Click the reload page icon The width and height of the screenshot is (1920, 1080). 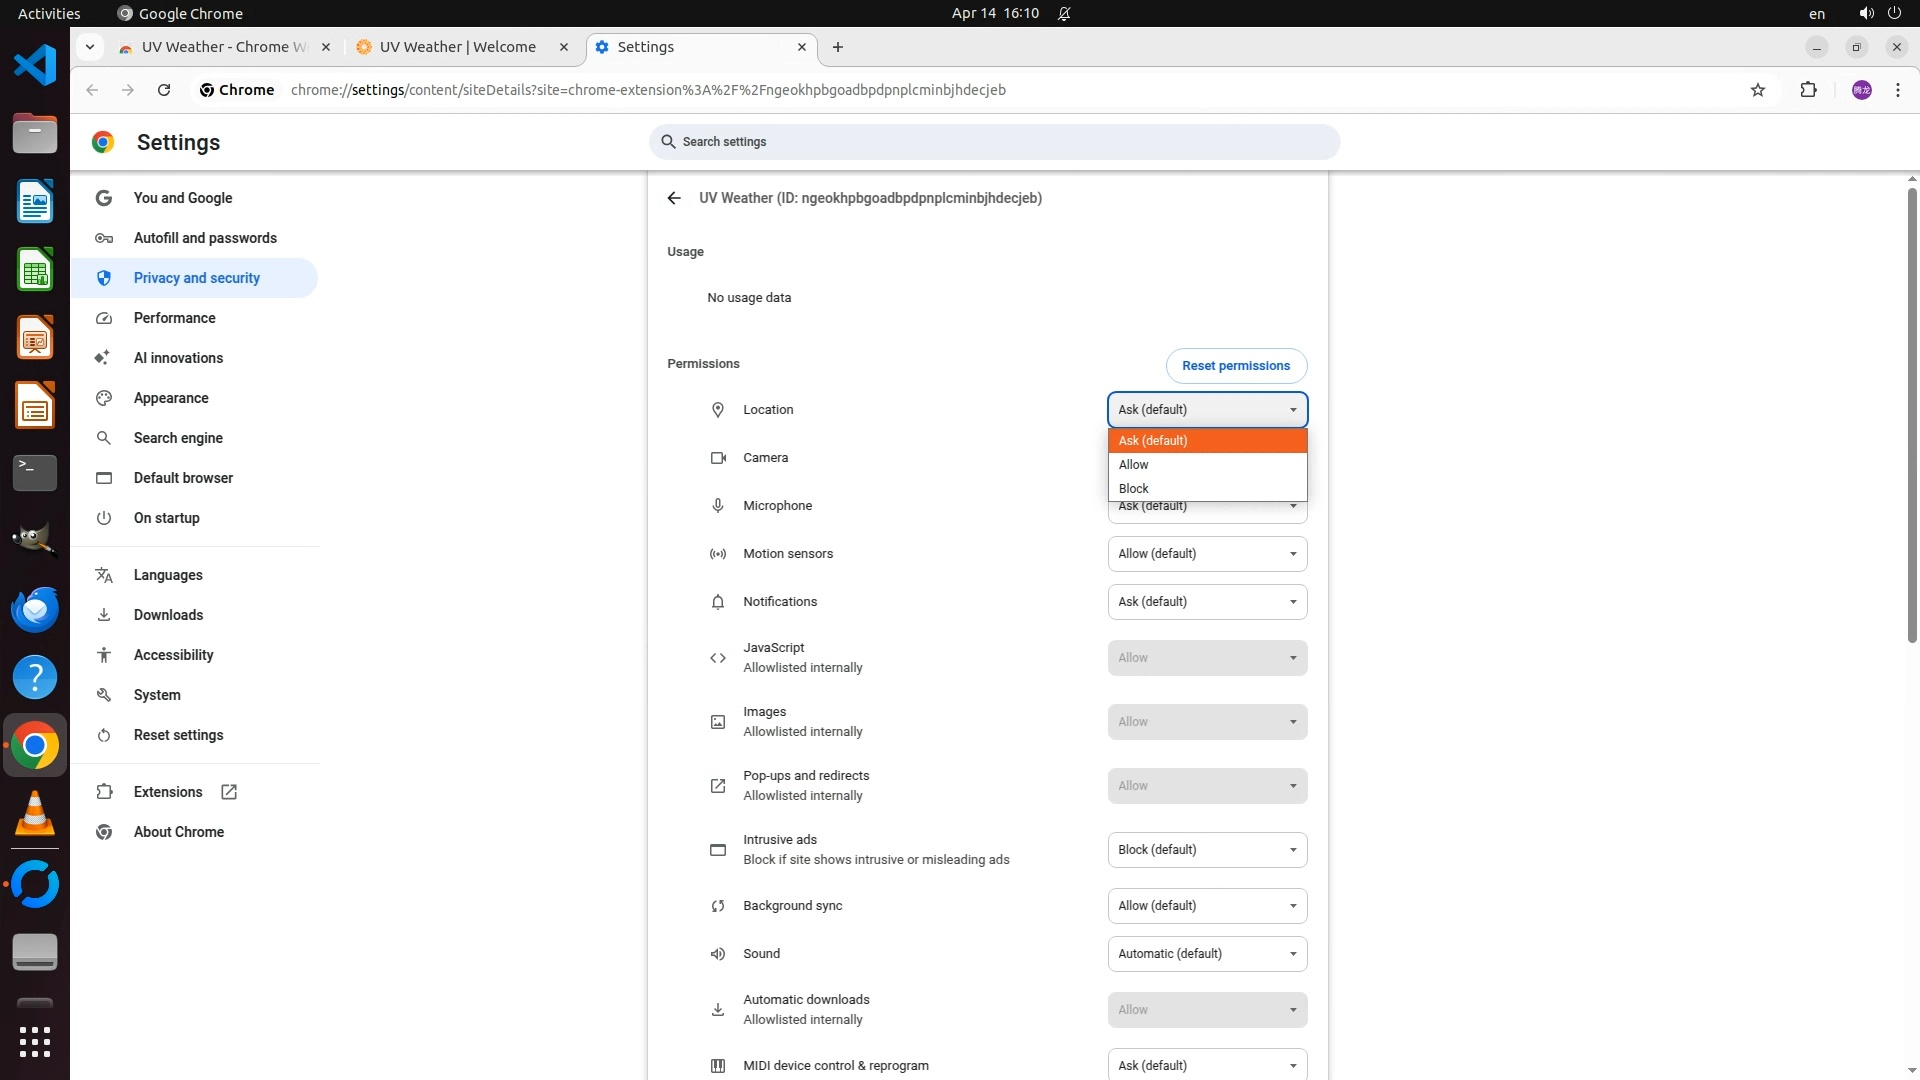point(164,90)
